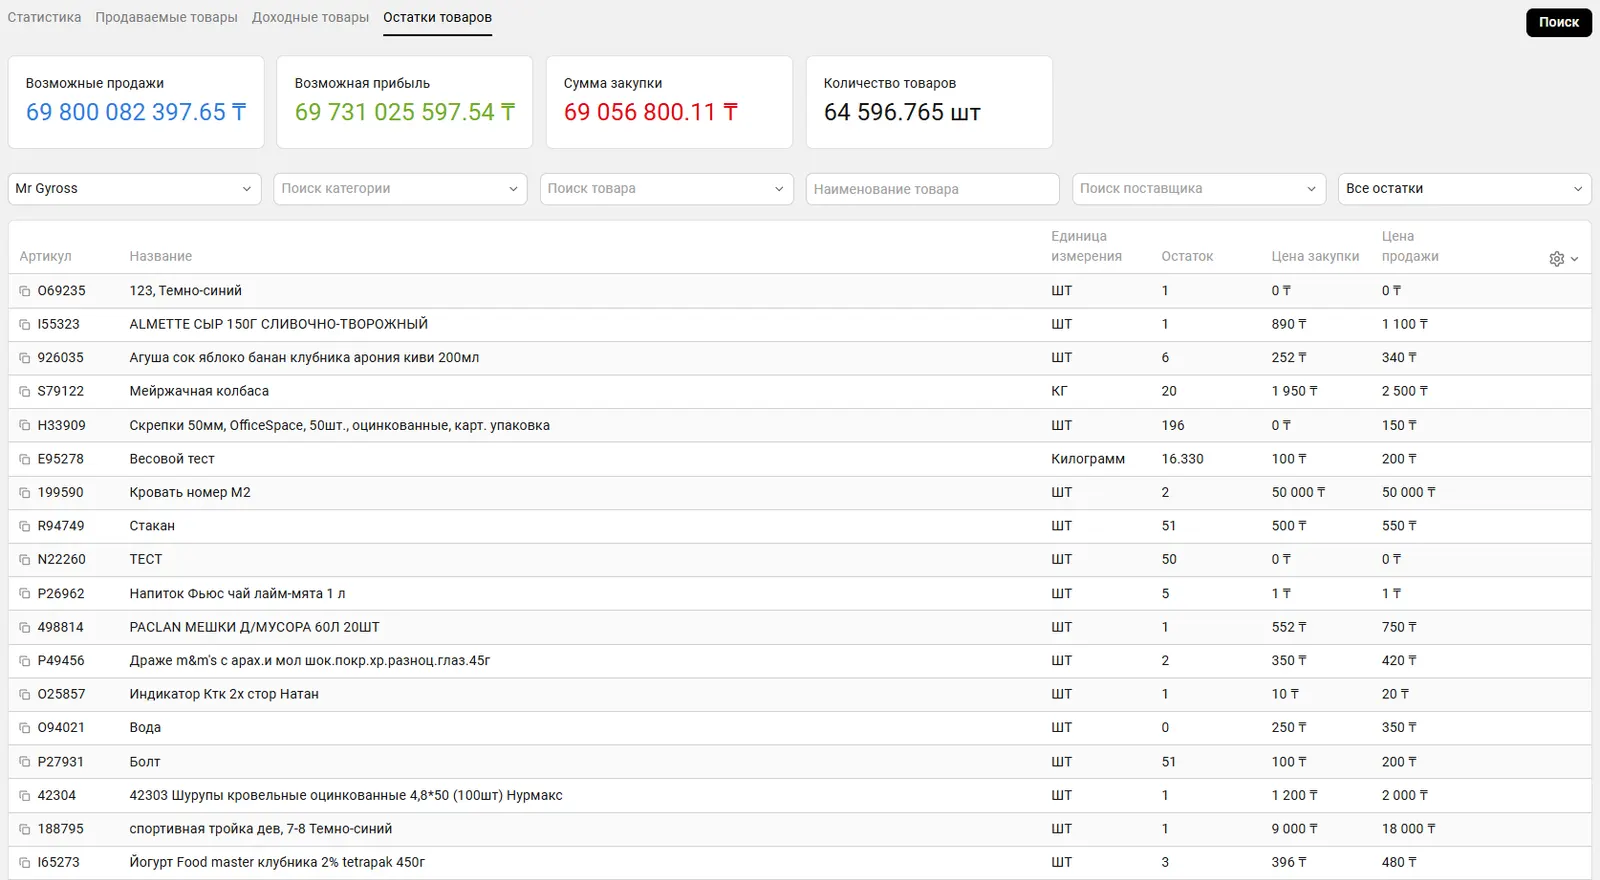Expand the Поиск категории dropdown

coord(400,189)
